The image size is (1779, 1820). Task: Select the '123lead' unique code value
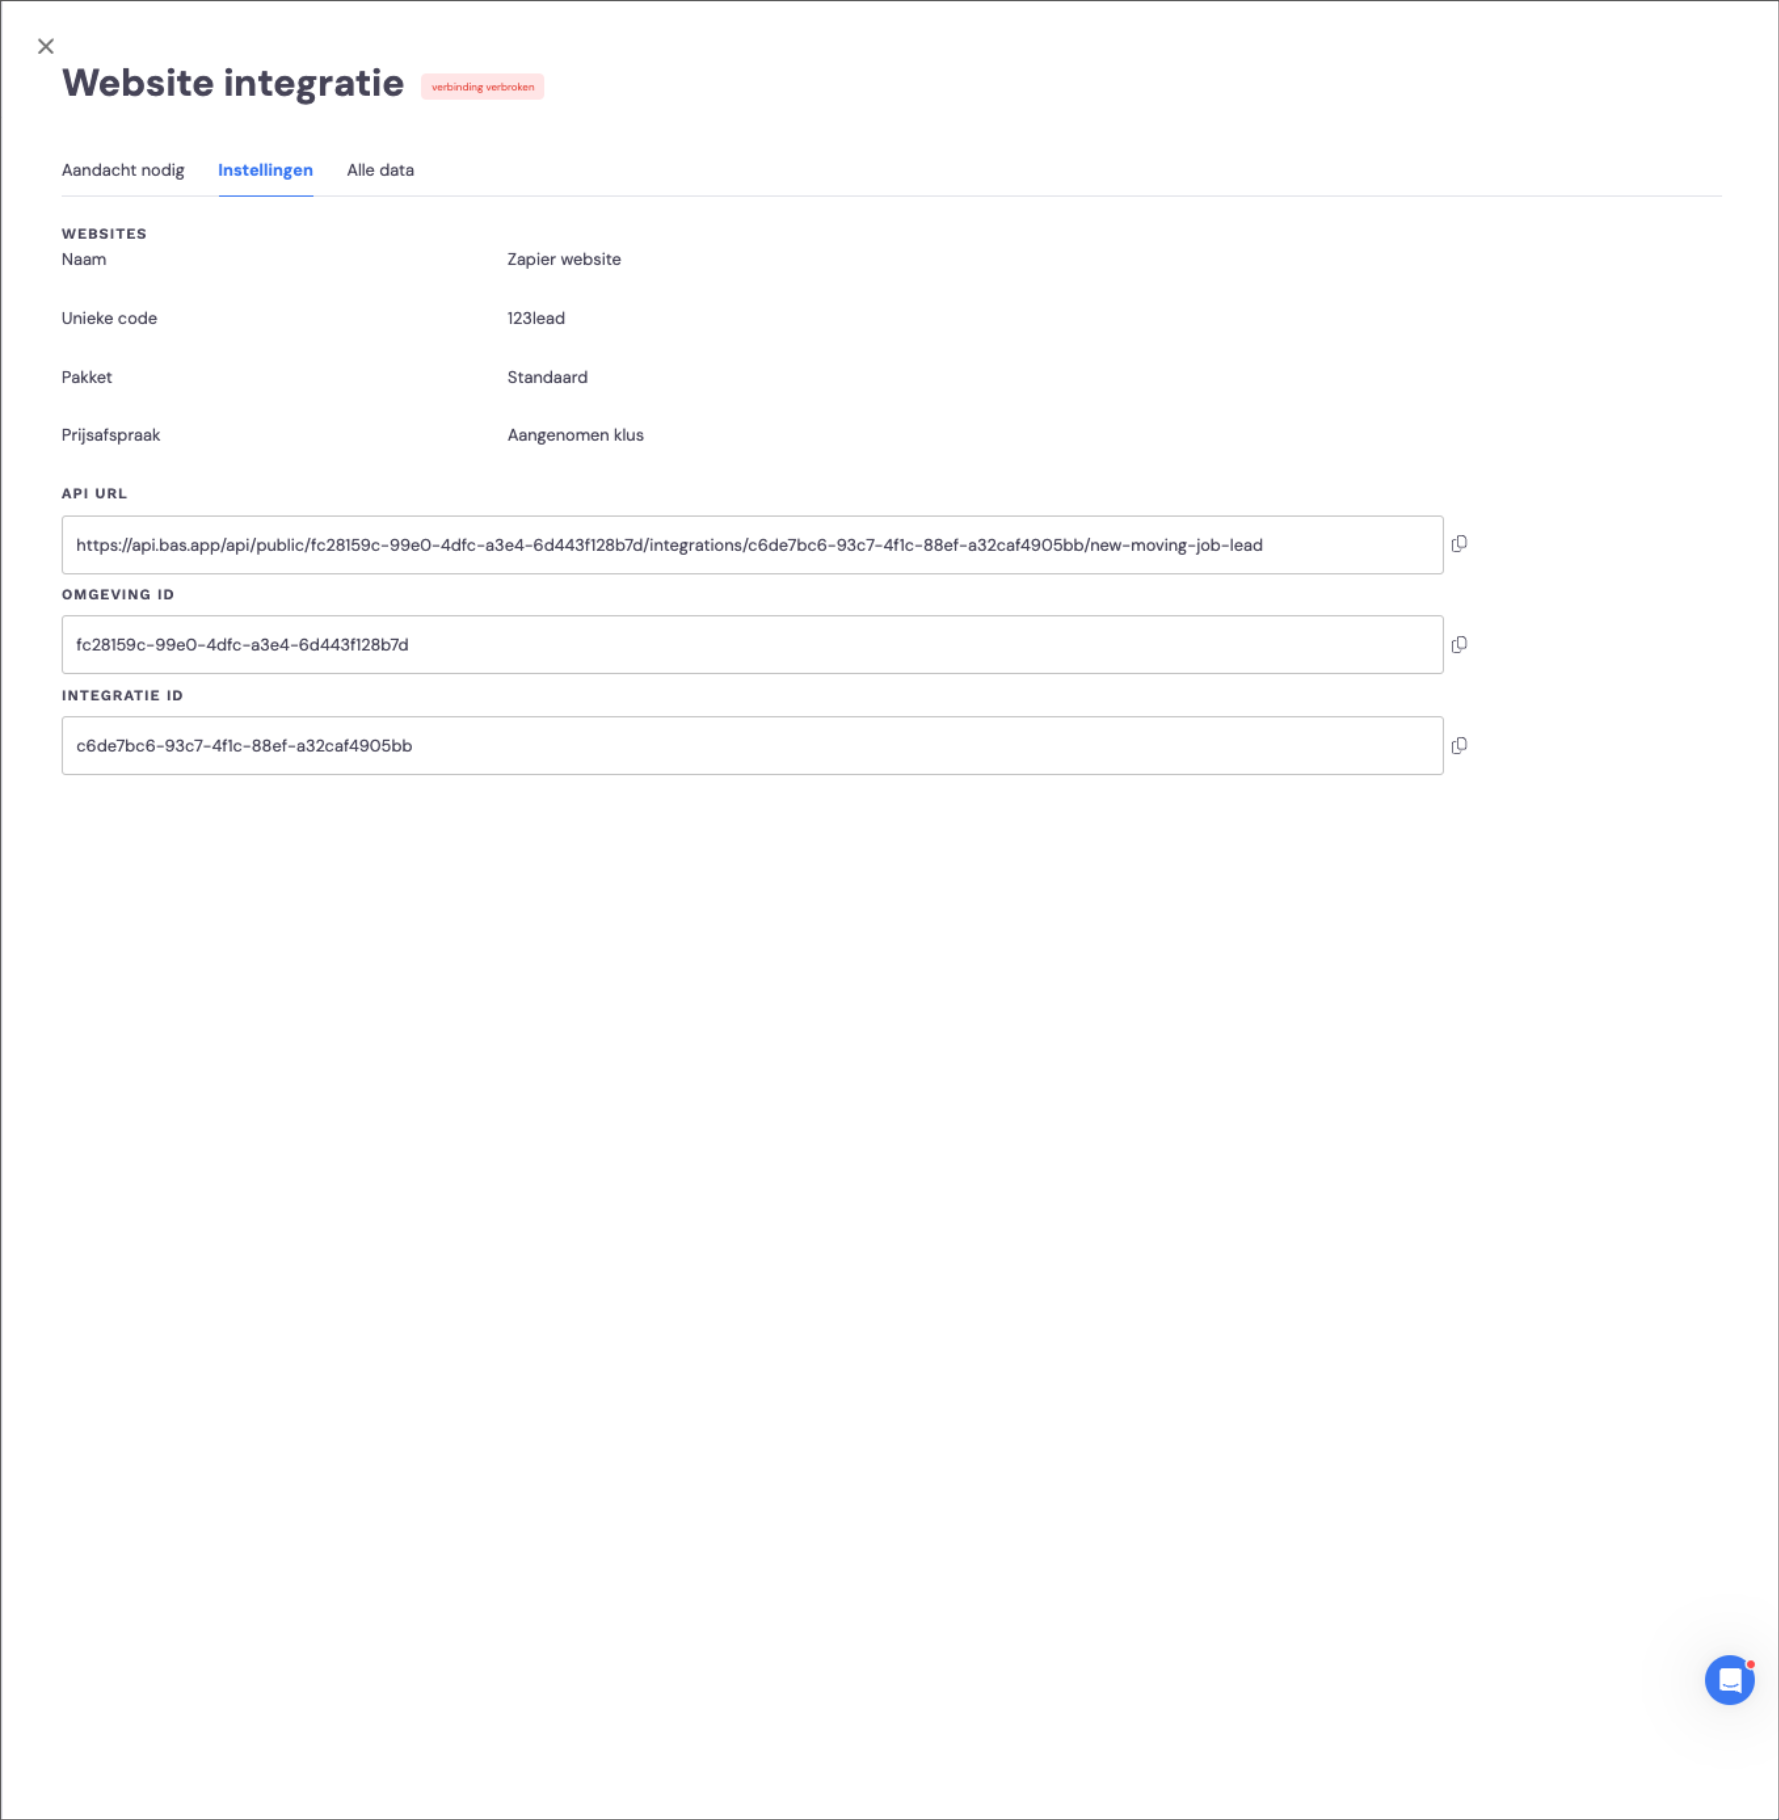pyautogui.click(x=536, y=318)
